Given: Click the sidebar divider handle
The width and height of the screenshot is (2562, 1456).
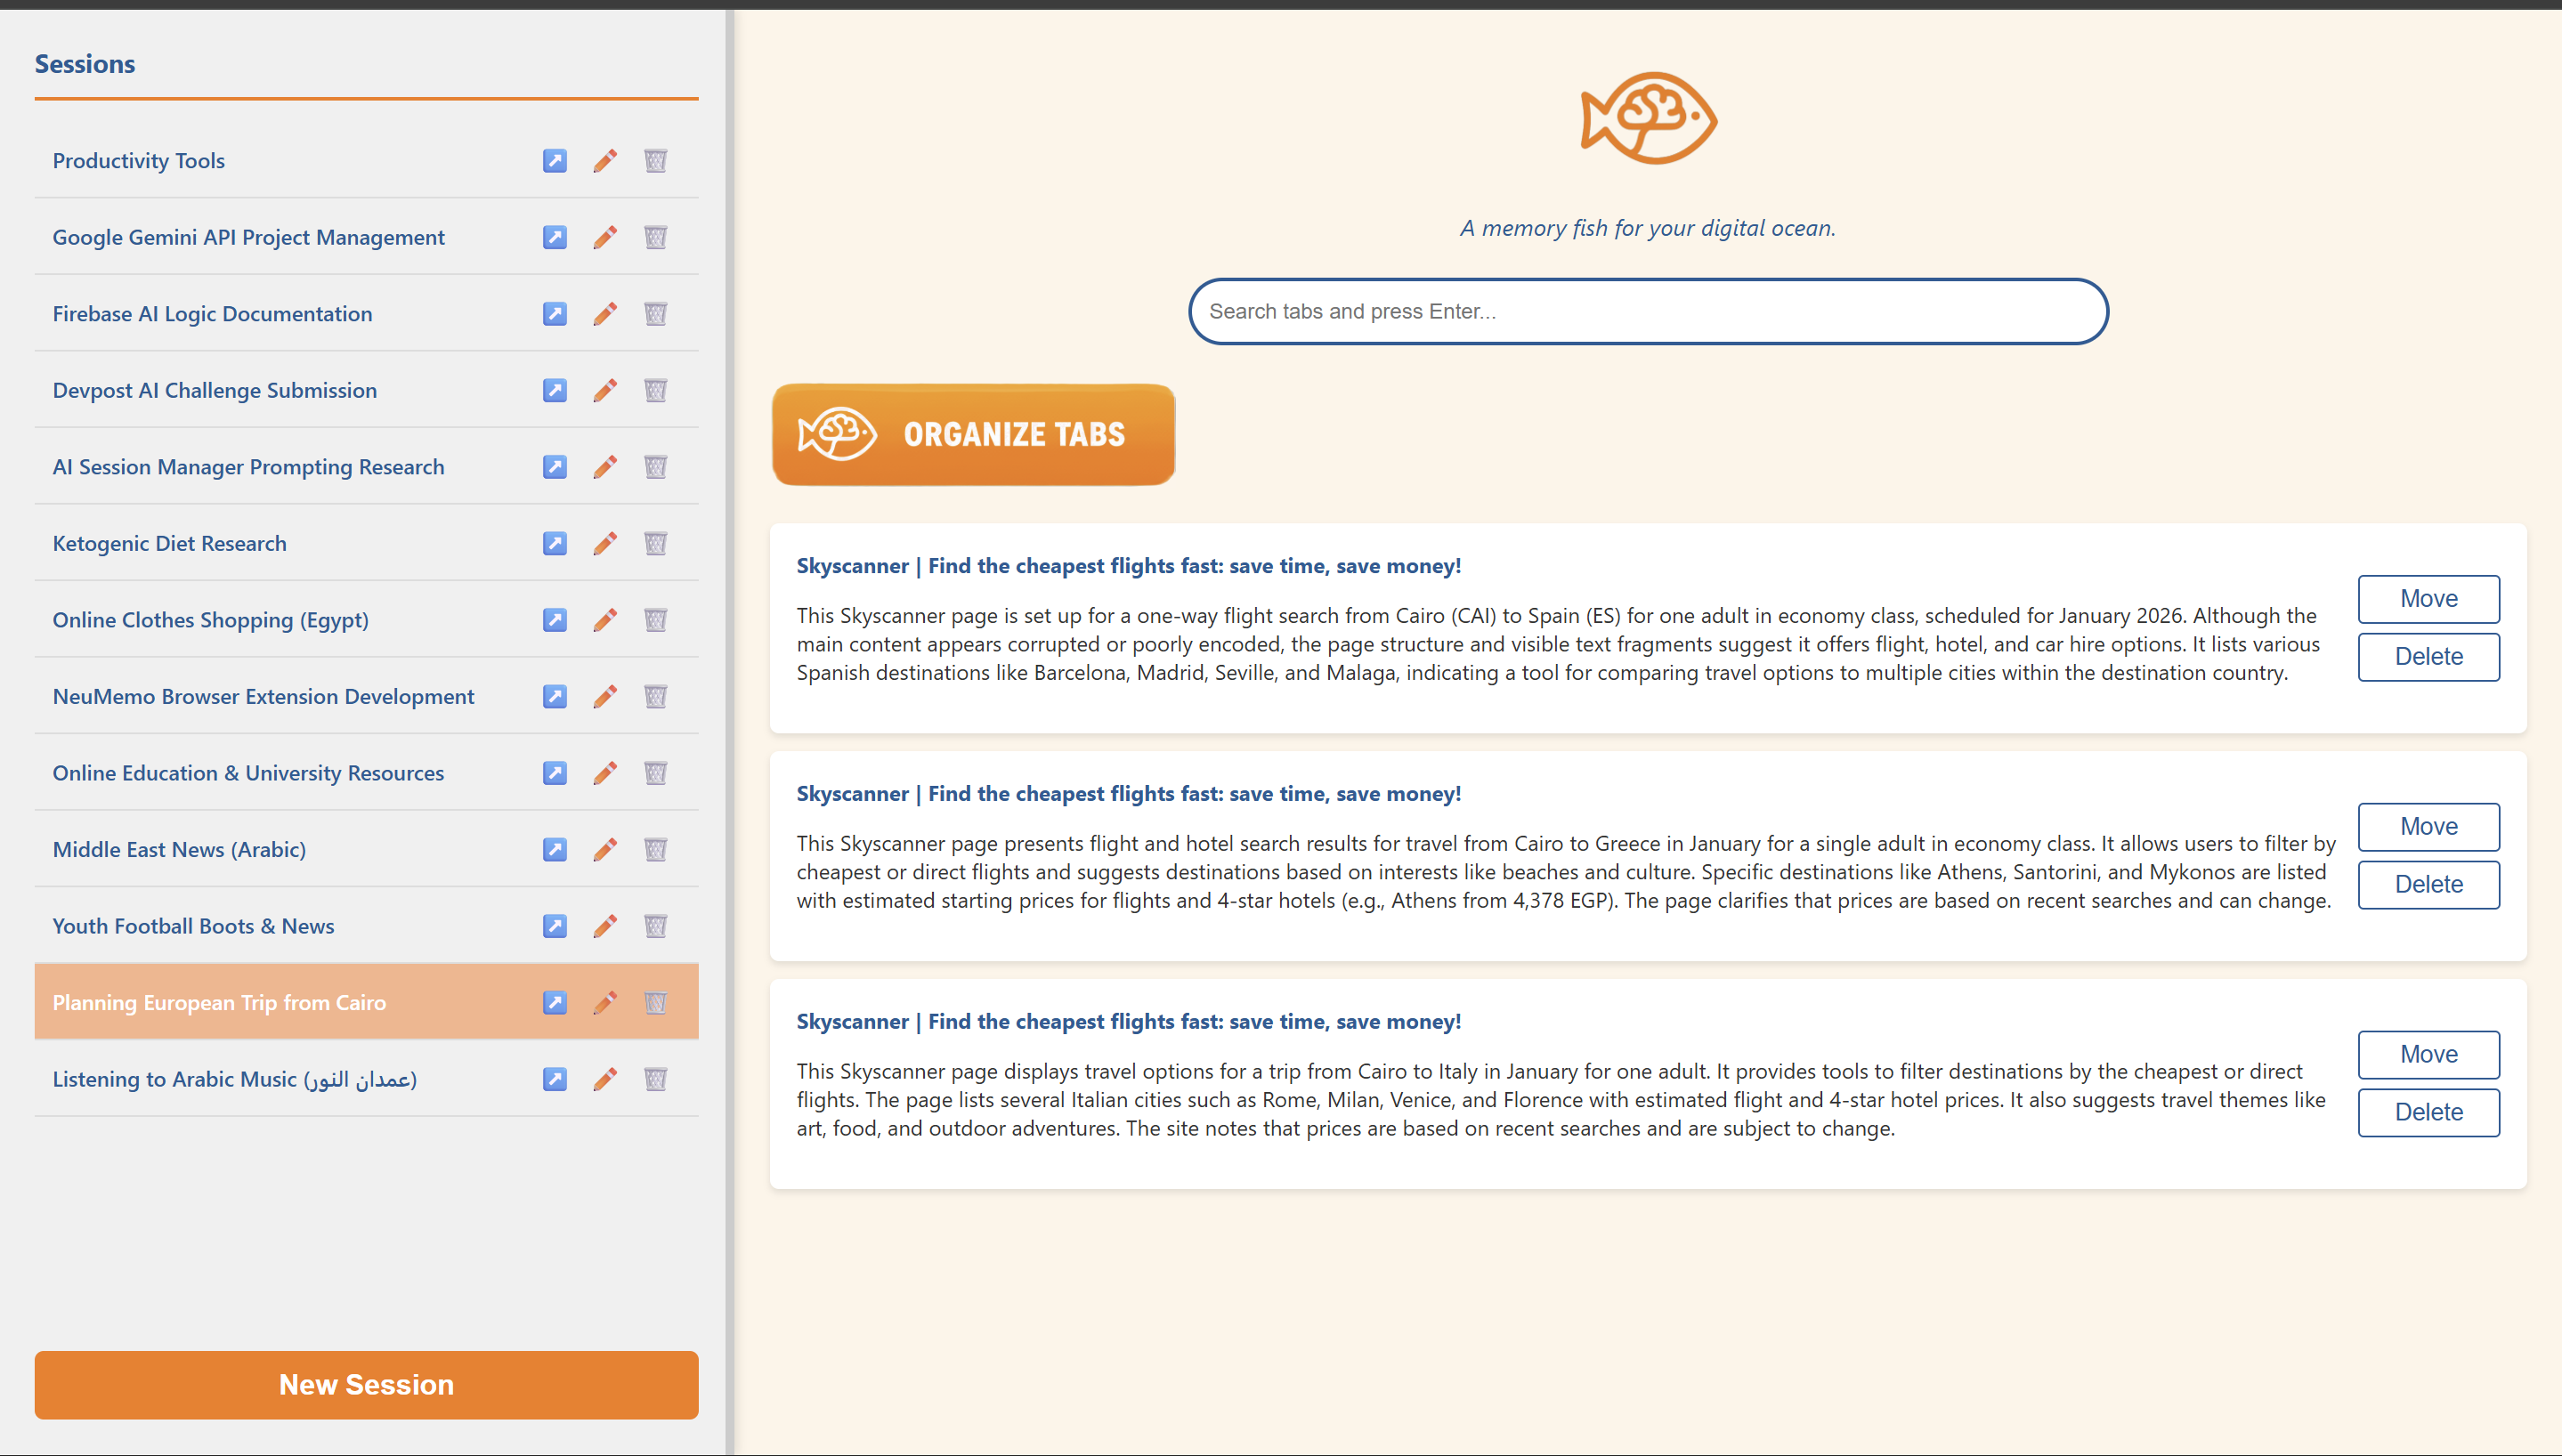Looking at the screenshot, I should point(730,728).
